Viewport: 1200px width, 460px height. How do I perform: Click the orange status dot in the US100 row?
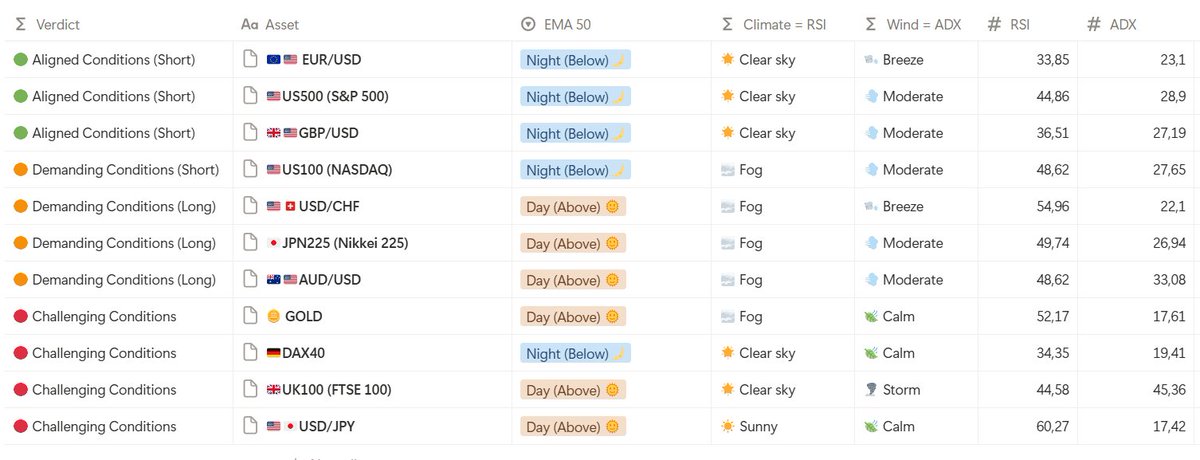[x=20, y=170]
